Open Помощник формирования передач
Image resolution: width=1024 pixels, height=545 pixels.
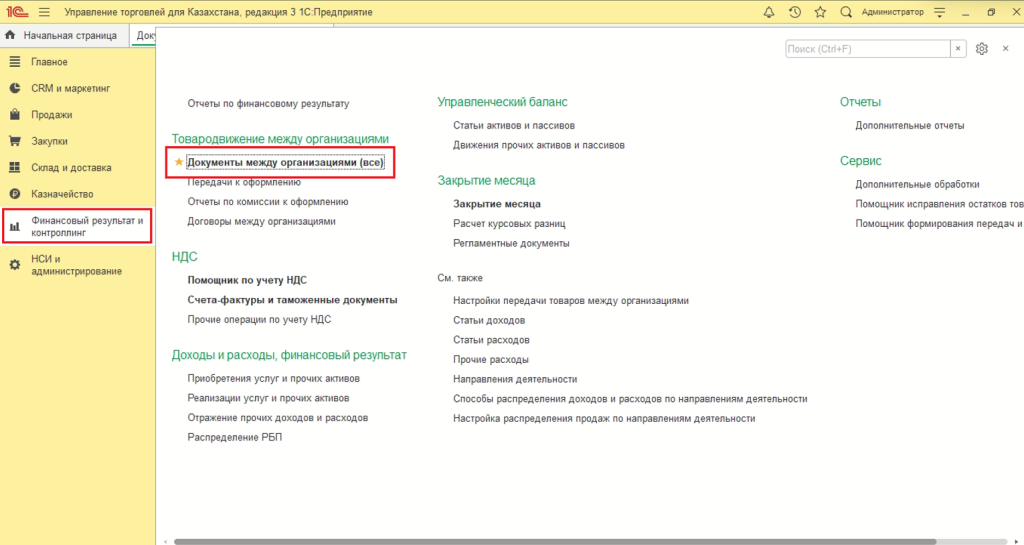[940, 224]
